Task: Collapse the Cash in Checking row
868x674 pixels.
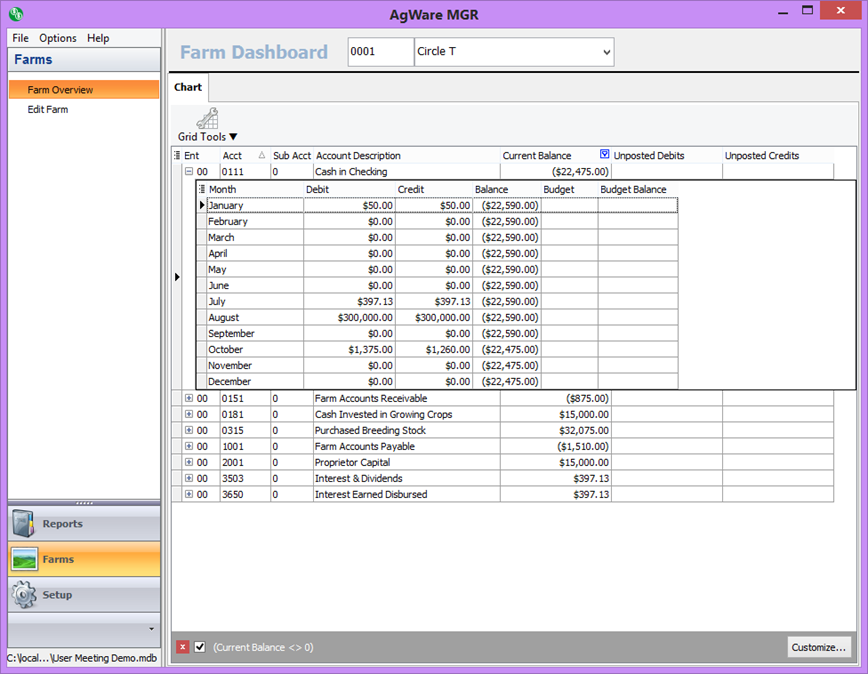Action: tap(188, 172)
